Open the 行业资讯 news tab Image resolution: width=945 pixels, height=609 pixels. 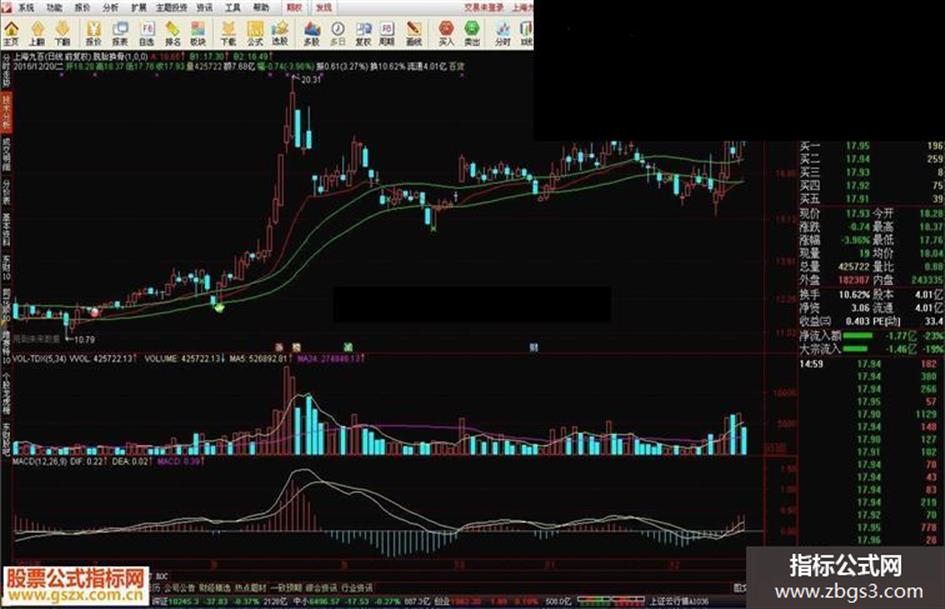click(x=357, y=587)
